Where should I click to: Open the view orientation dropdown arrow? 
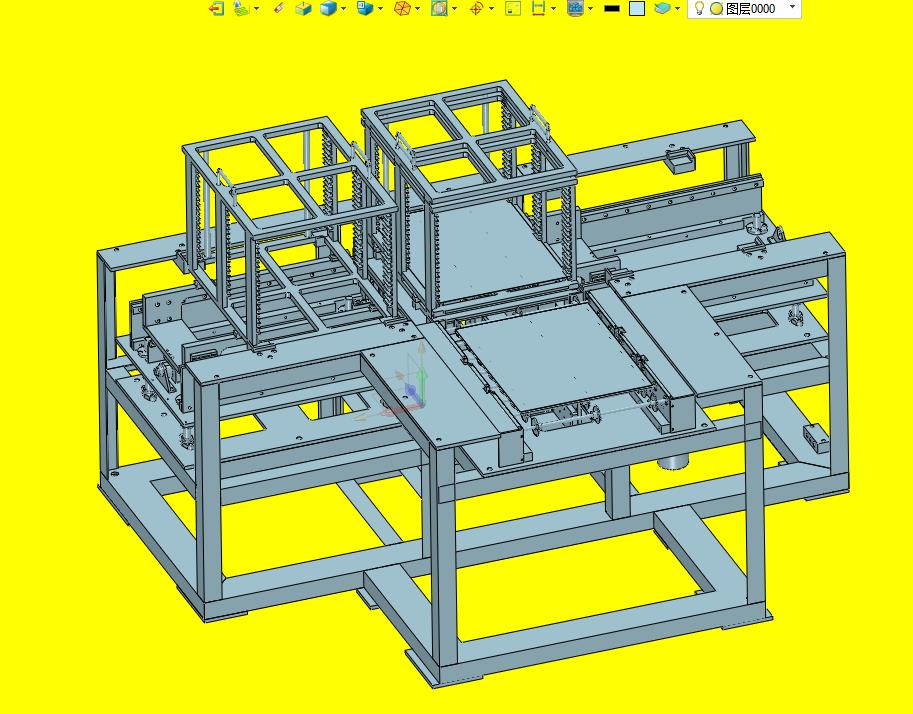tap(380, 8)
